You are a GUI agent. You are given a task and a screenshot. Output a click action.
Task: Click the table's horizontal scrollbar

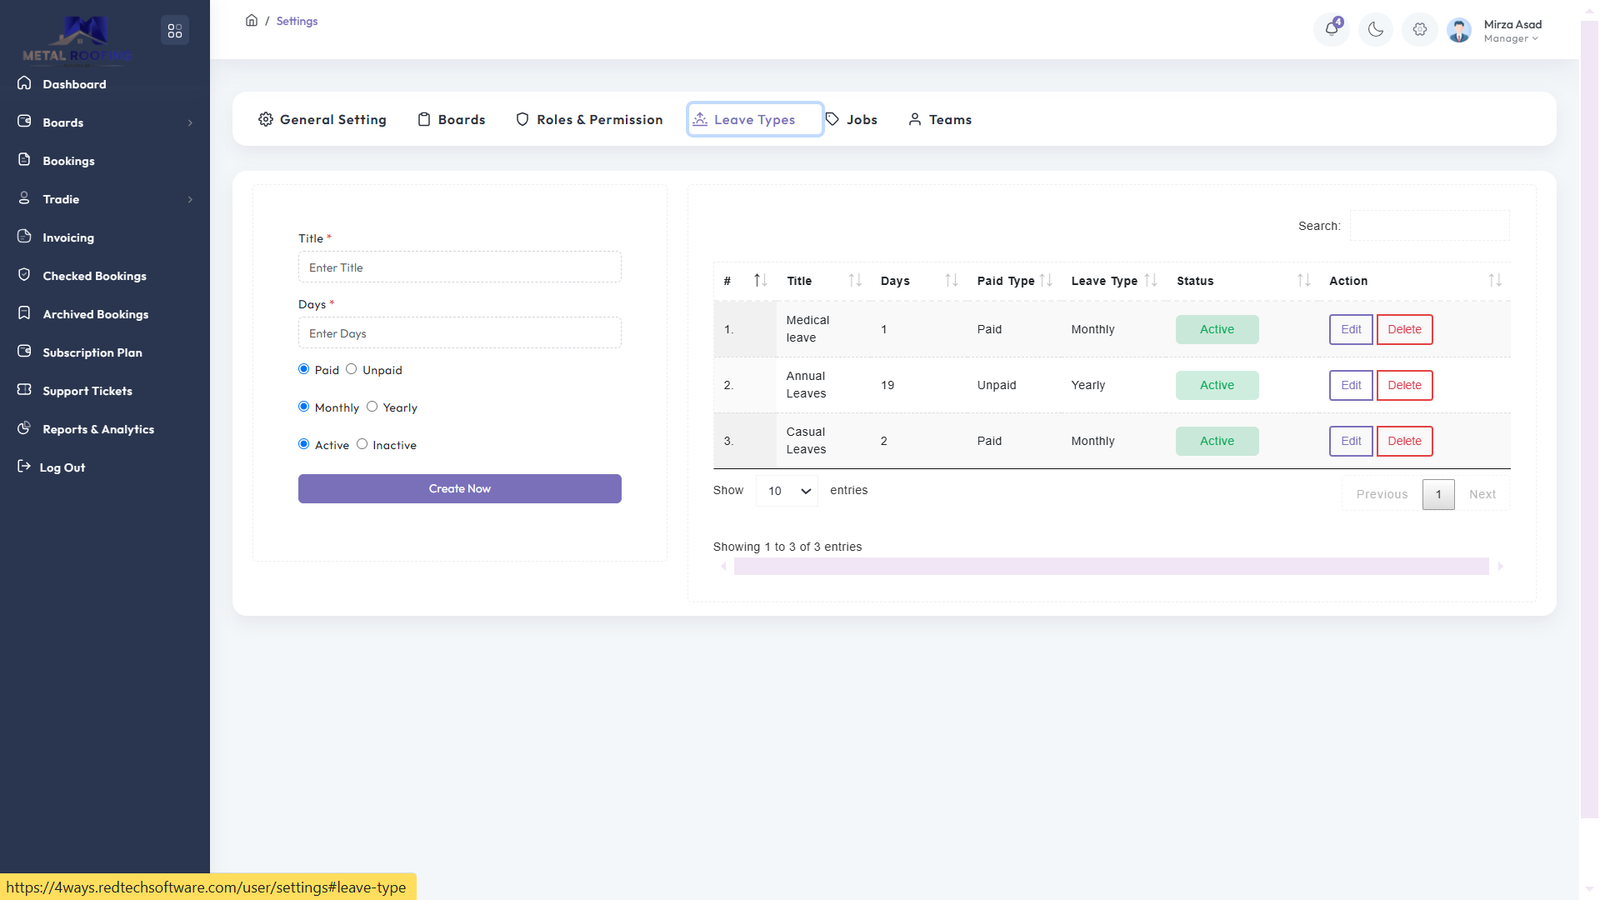[x=1110, y=566]
